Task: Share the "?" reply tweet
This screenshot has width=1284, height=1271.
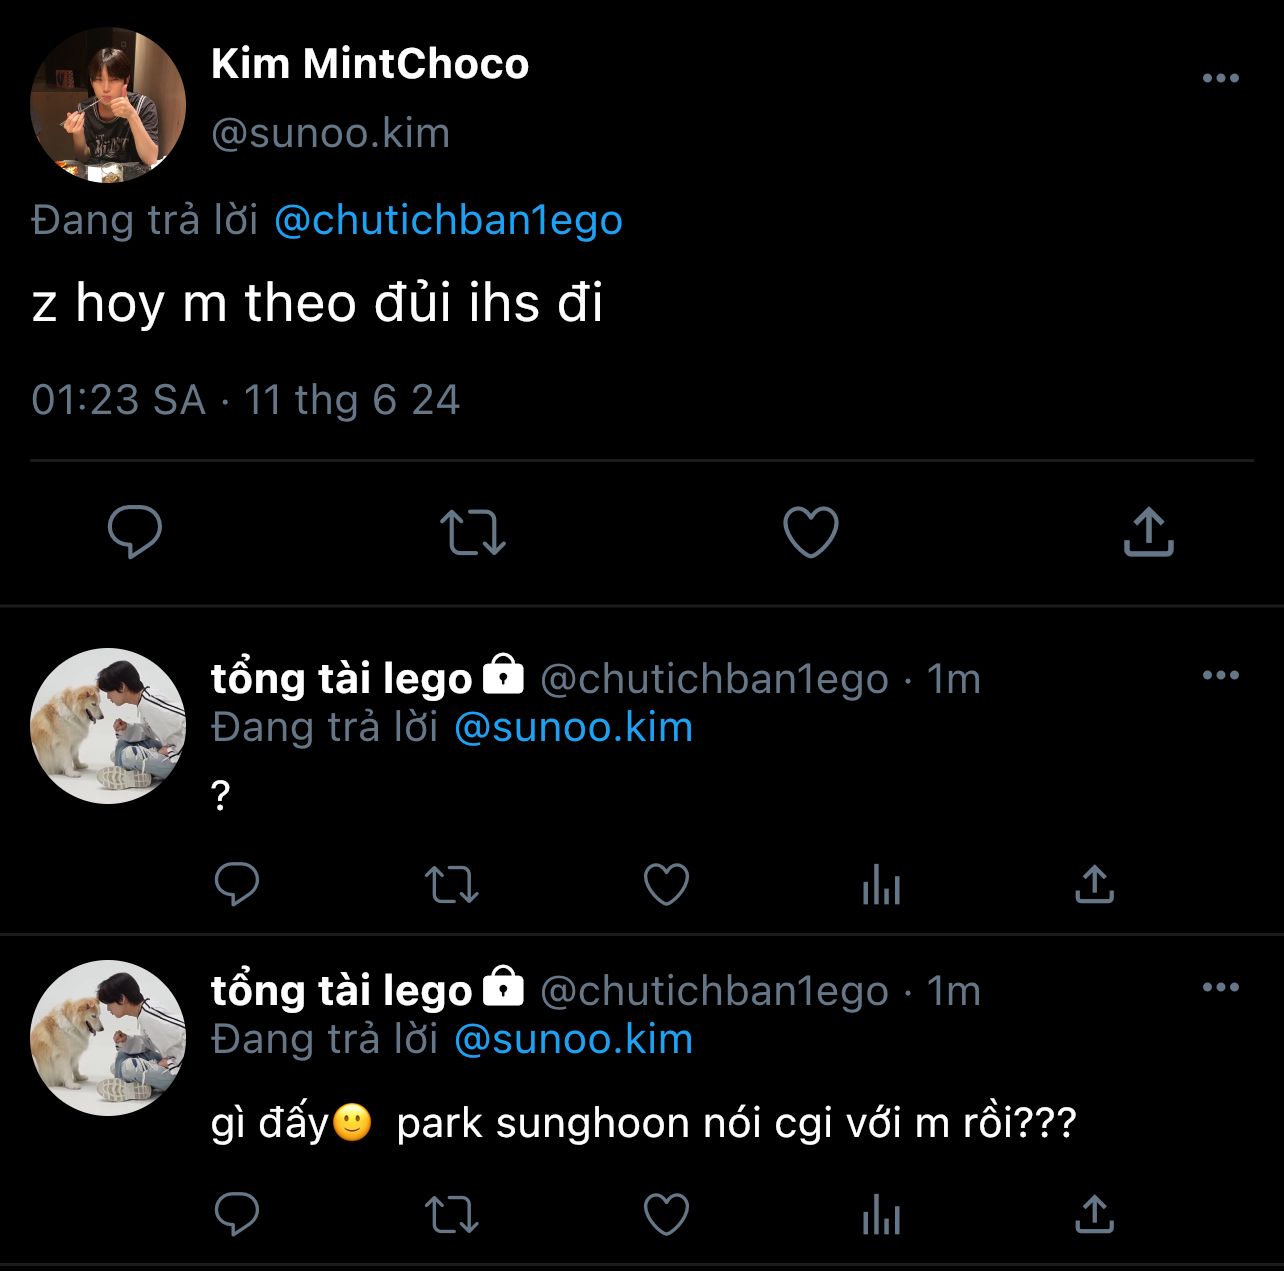Action: (x=1094, y=884)
